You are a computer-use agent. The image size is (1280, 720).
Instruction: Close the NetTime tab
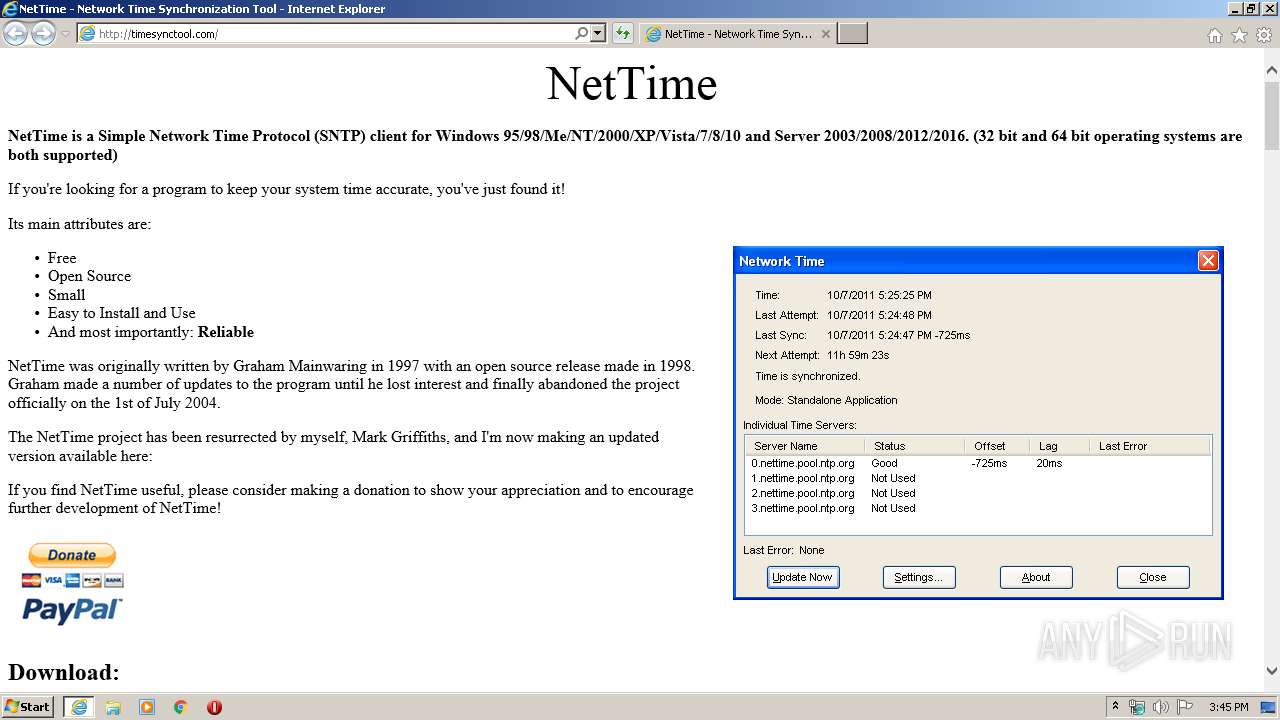(825, 34)
